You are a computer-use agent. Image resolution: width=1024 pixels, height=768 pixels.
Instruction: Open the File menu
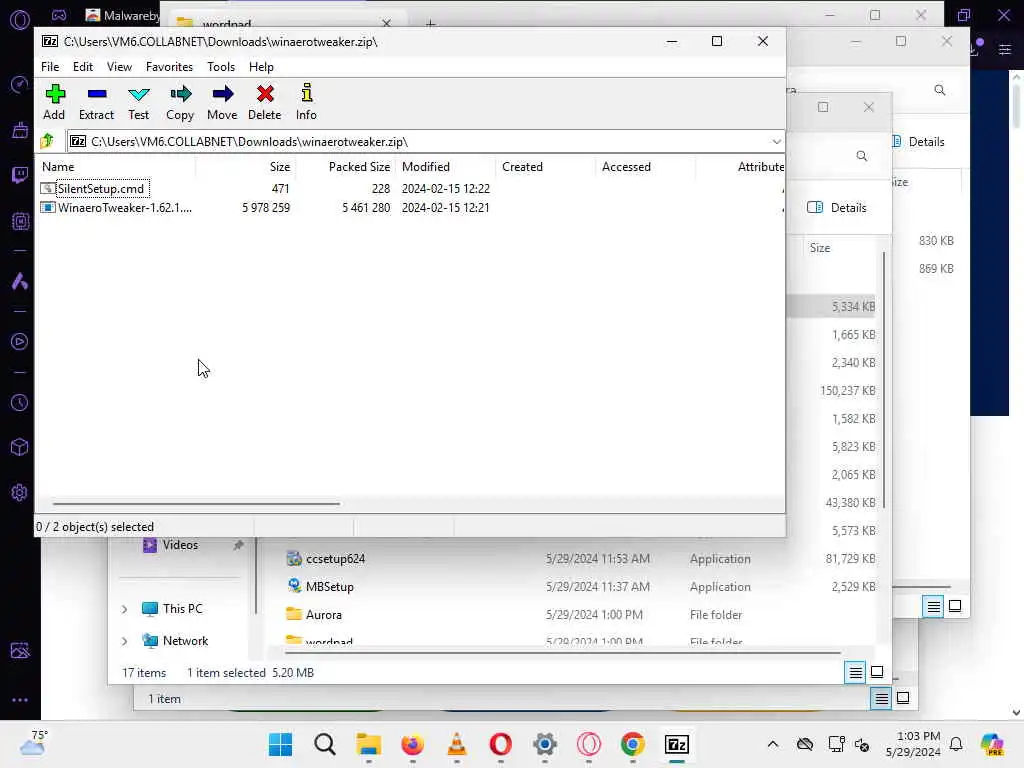tap(50, 67)
